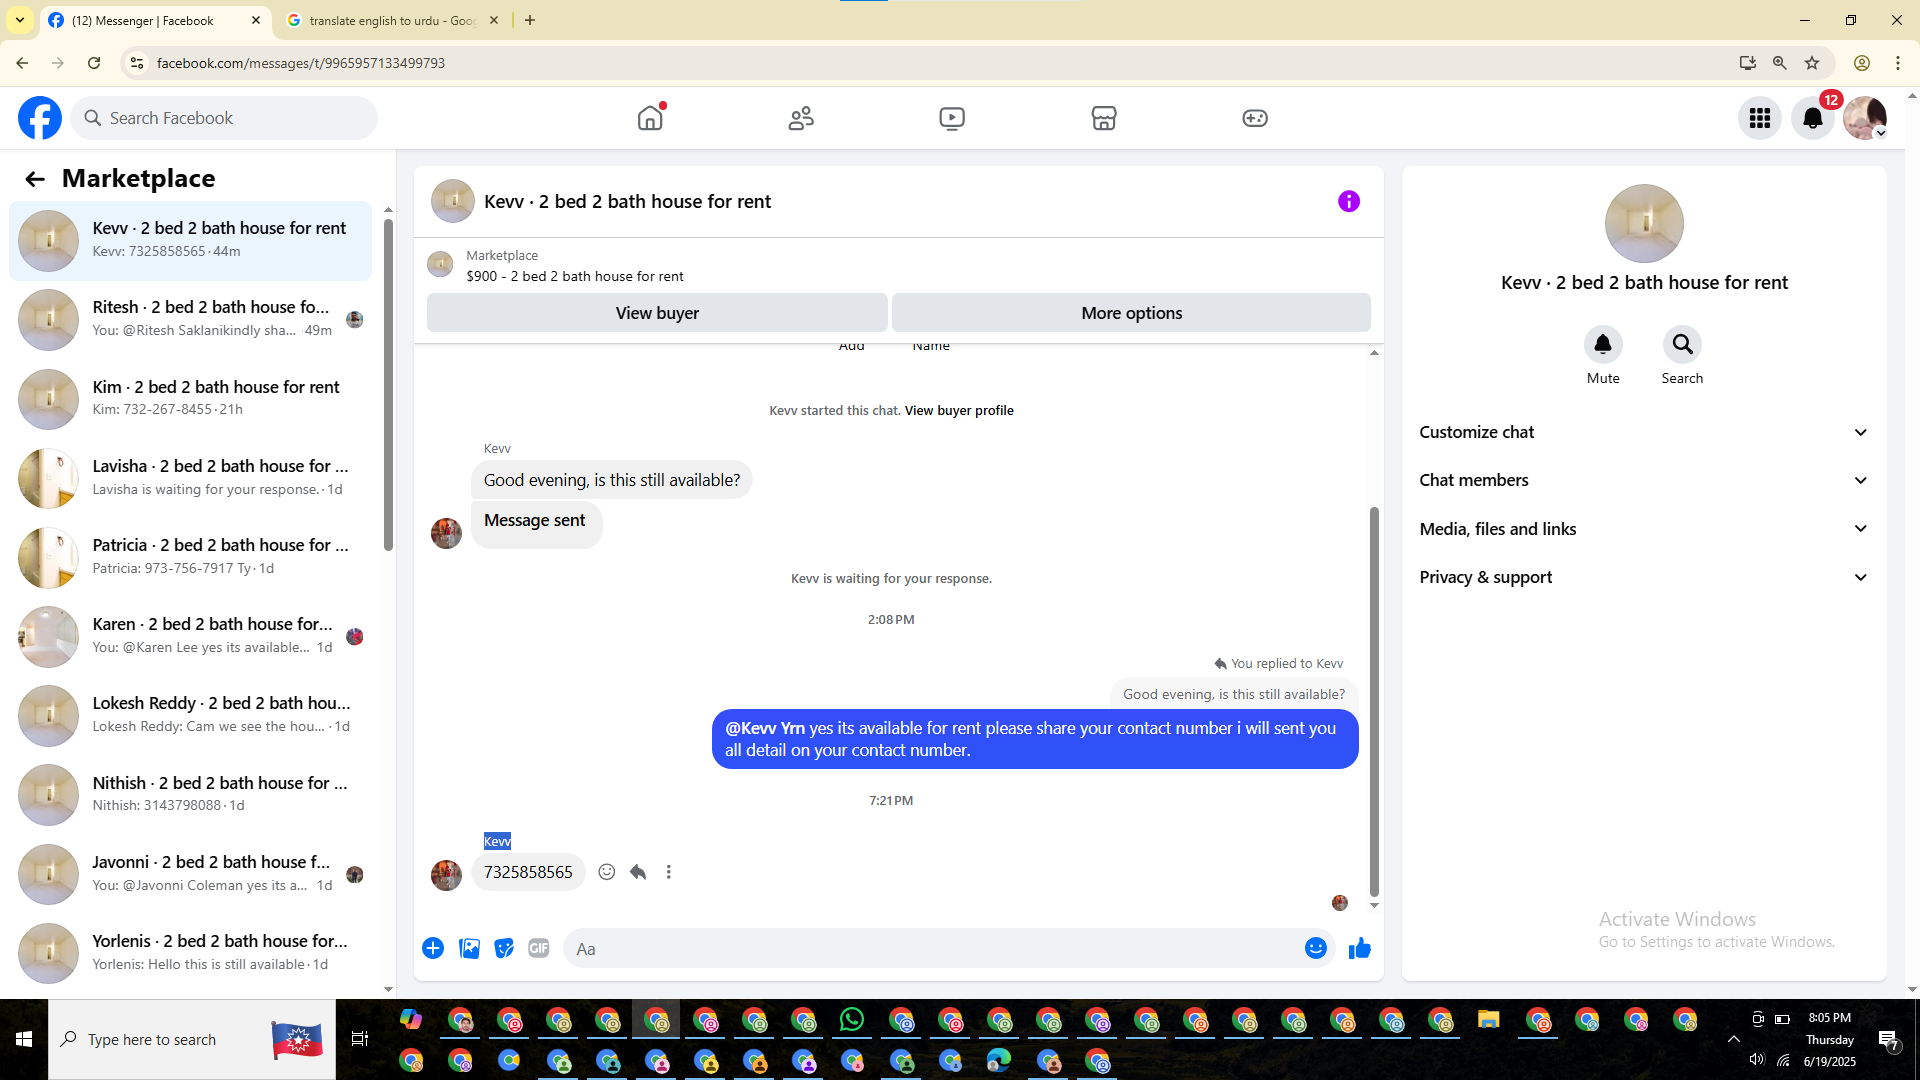Click the Windows taskbar search box
Screen dimensions: 1920x1080
(192, 1040)
